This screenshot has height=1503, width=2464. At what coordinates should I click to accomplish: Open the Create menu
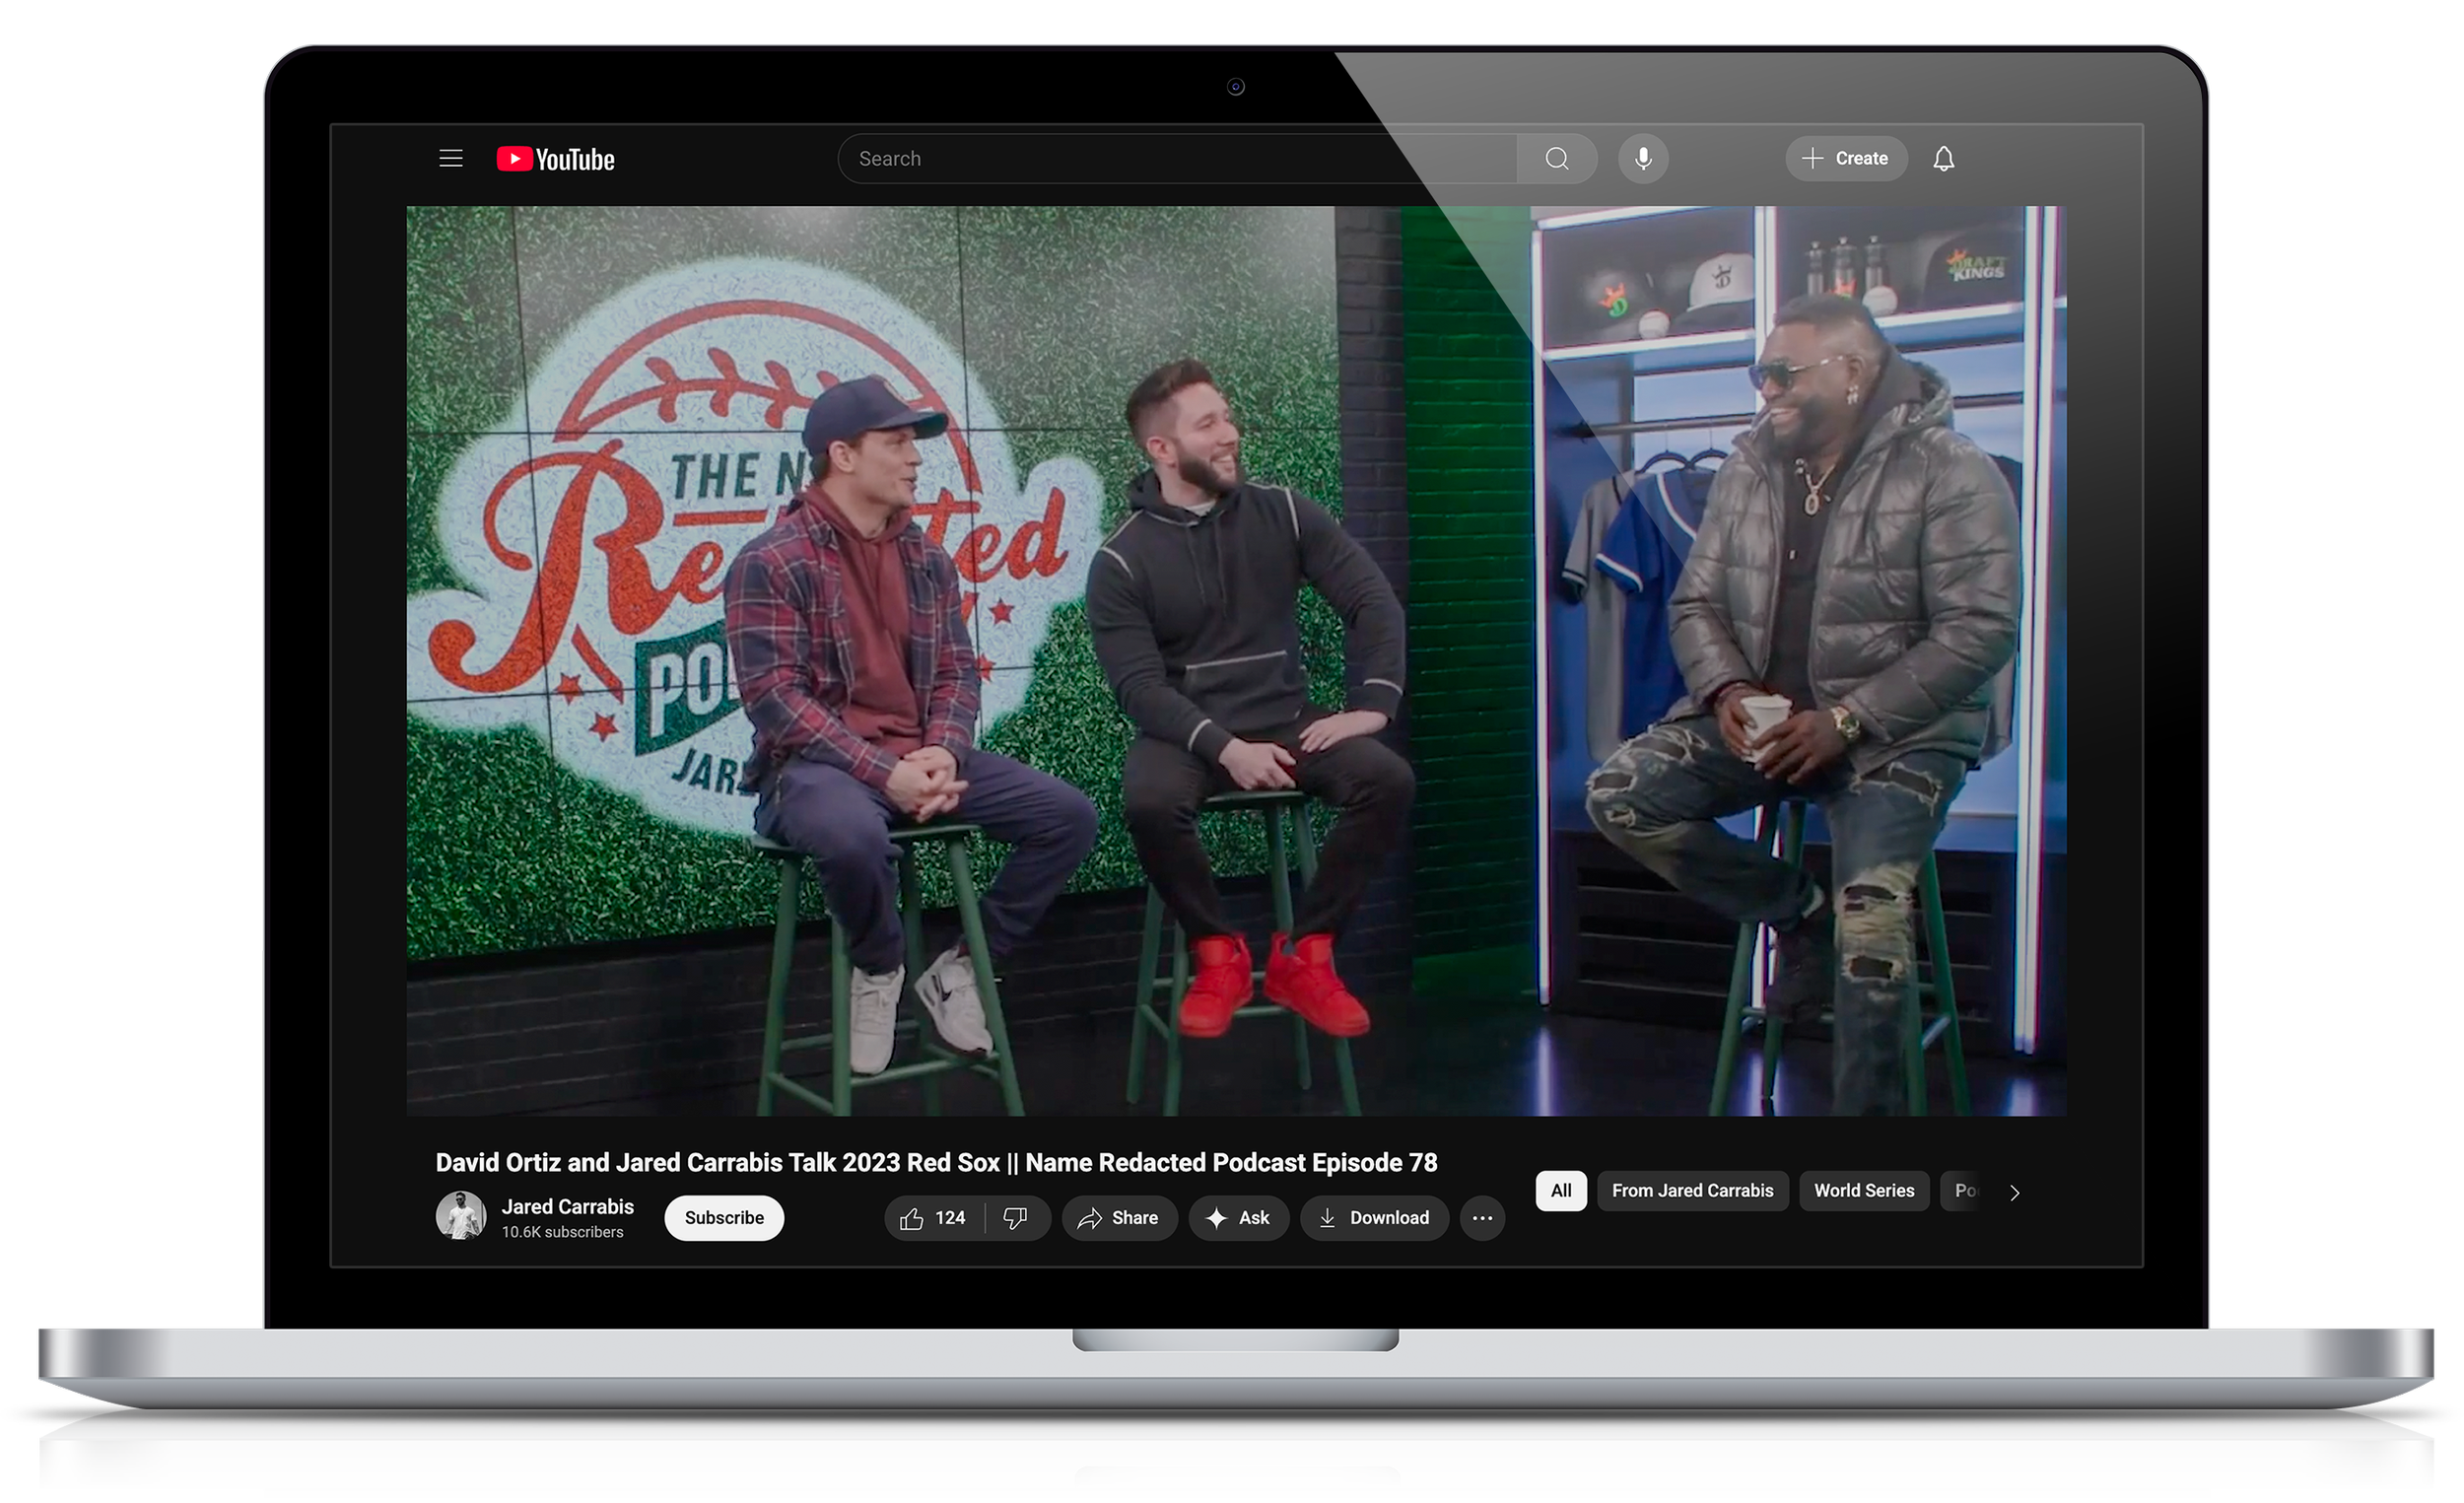(1845, 158)
